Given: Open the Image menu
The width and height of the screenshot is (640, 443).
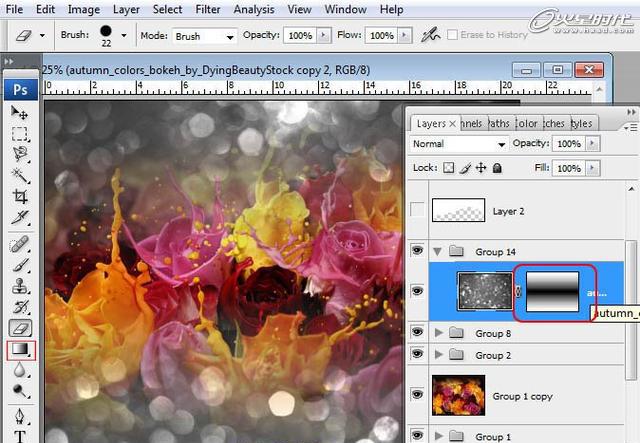Looking at the screenshot, I should click(84, 9).
